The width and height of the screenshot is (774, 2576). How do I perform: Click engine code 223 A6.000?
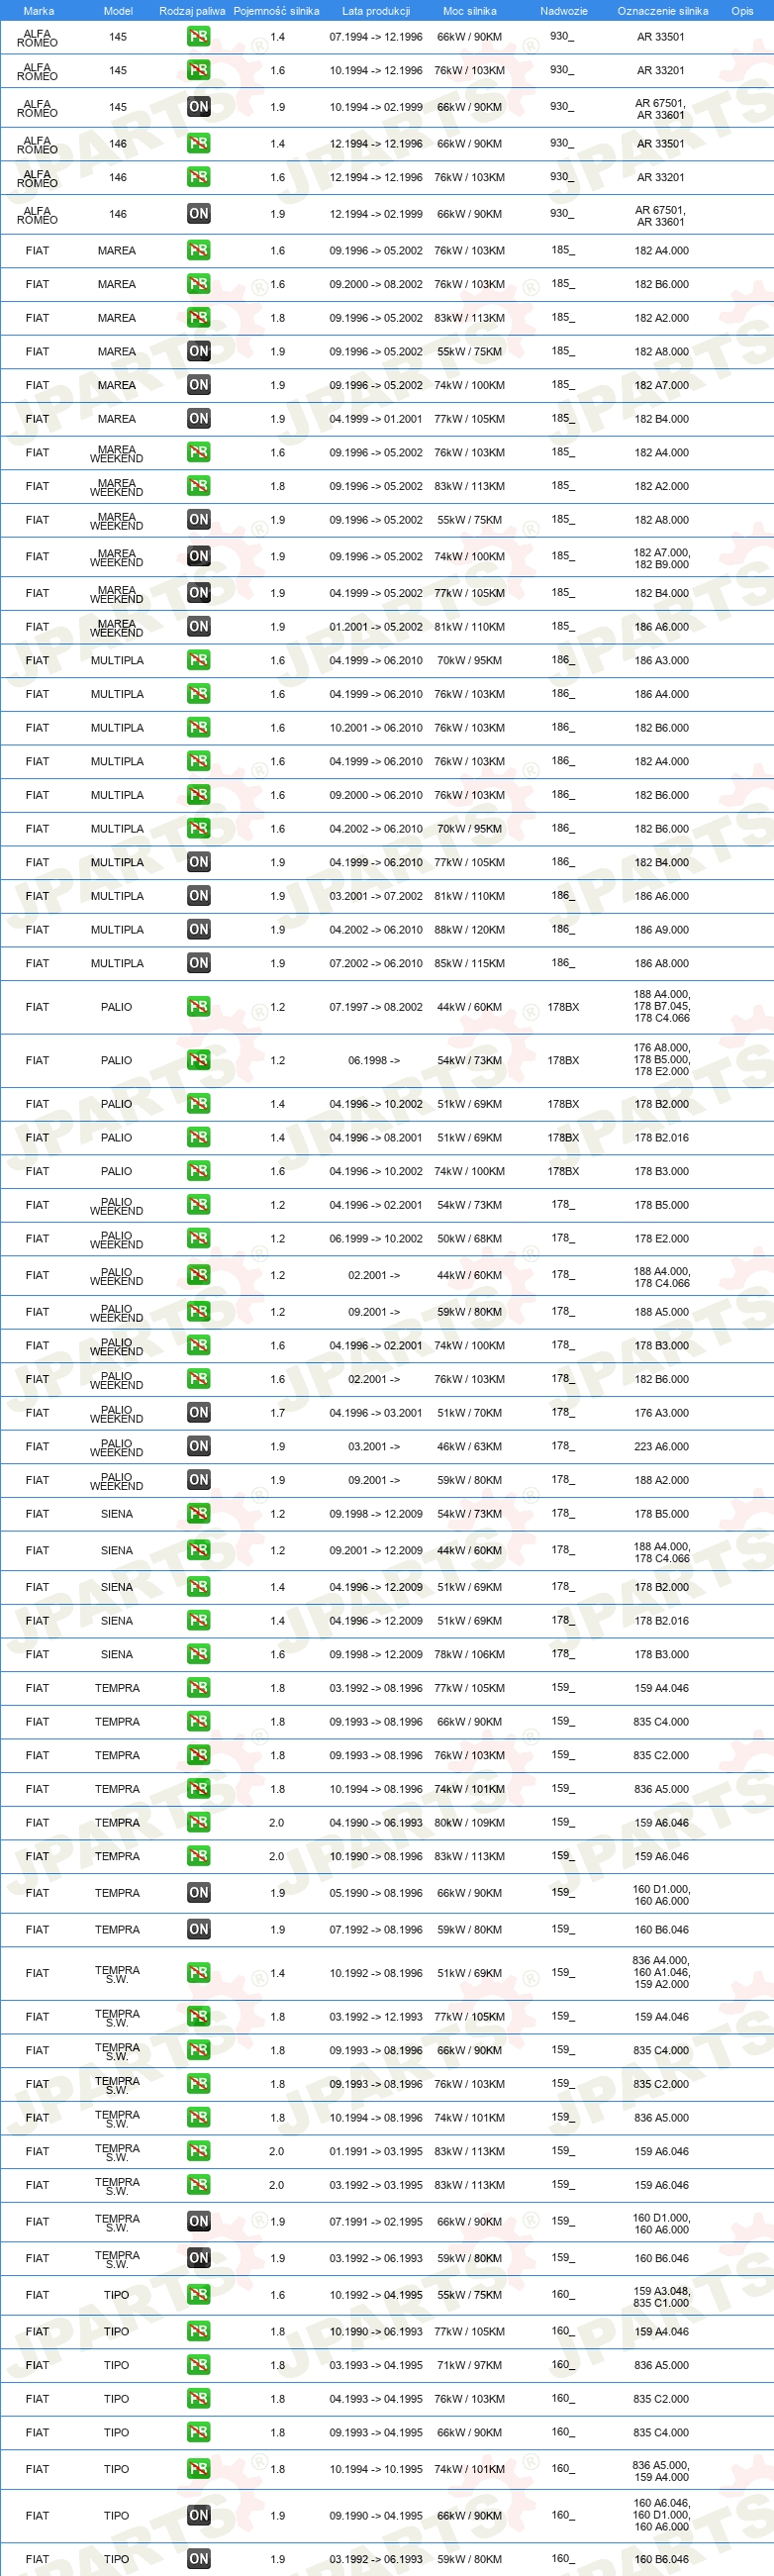point(662,1448)
